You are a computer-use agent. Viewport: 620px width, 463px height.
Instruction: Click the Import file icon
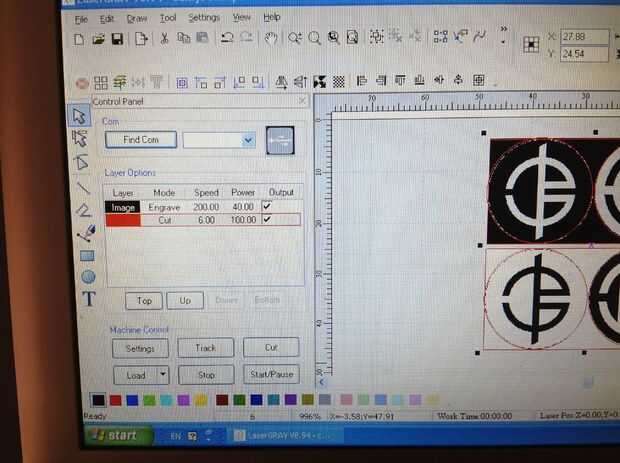click(x=141, y=39)
